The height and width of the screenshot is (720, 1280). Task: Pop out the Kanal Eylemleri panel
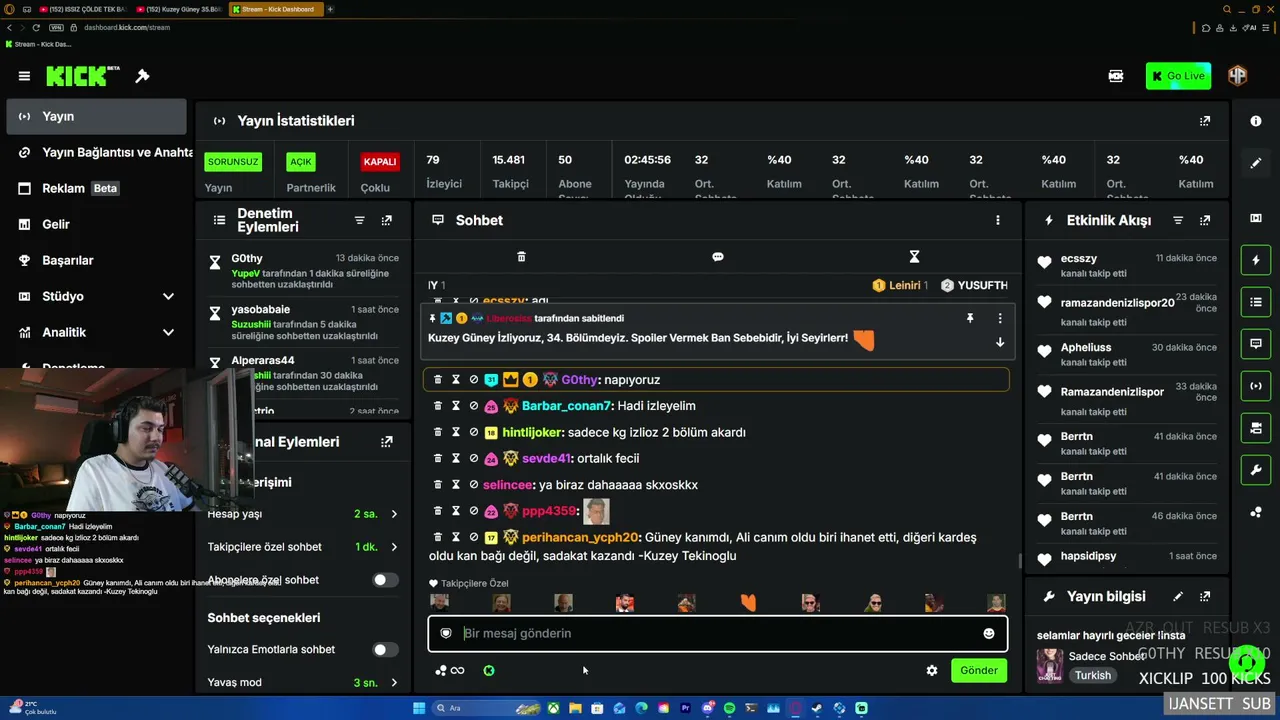387,442
